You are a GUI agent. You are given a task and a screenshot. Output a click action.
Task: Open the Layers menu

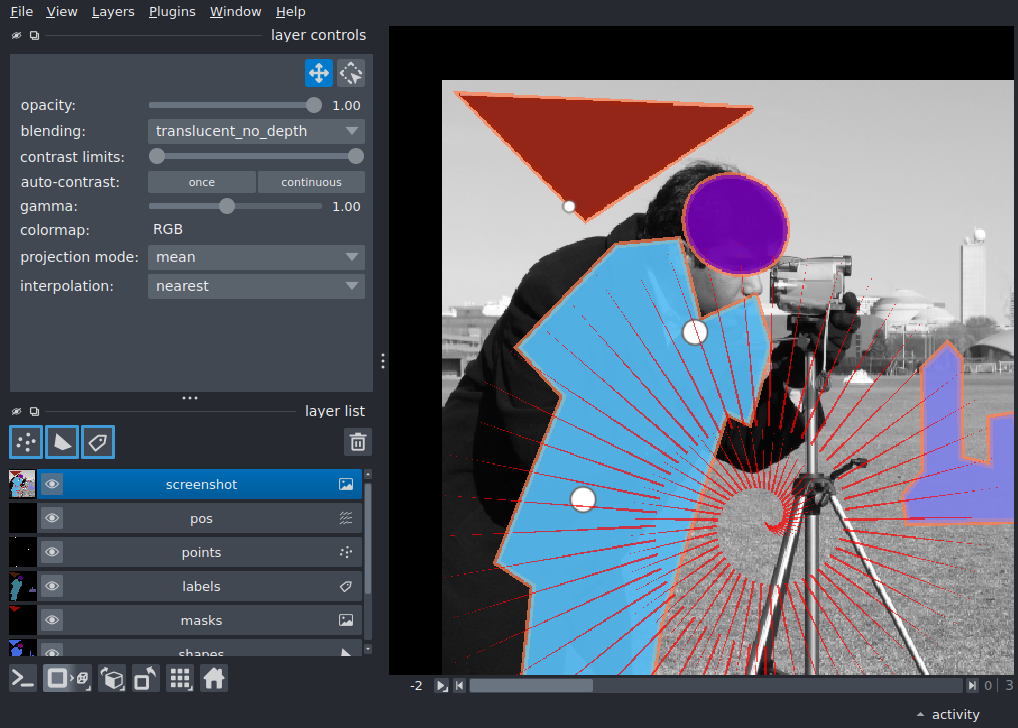[113, 12]
